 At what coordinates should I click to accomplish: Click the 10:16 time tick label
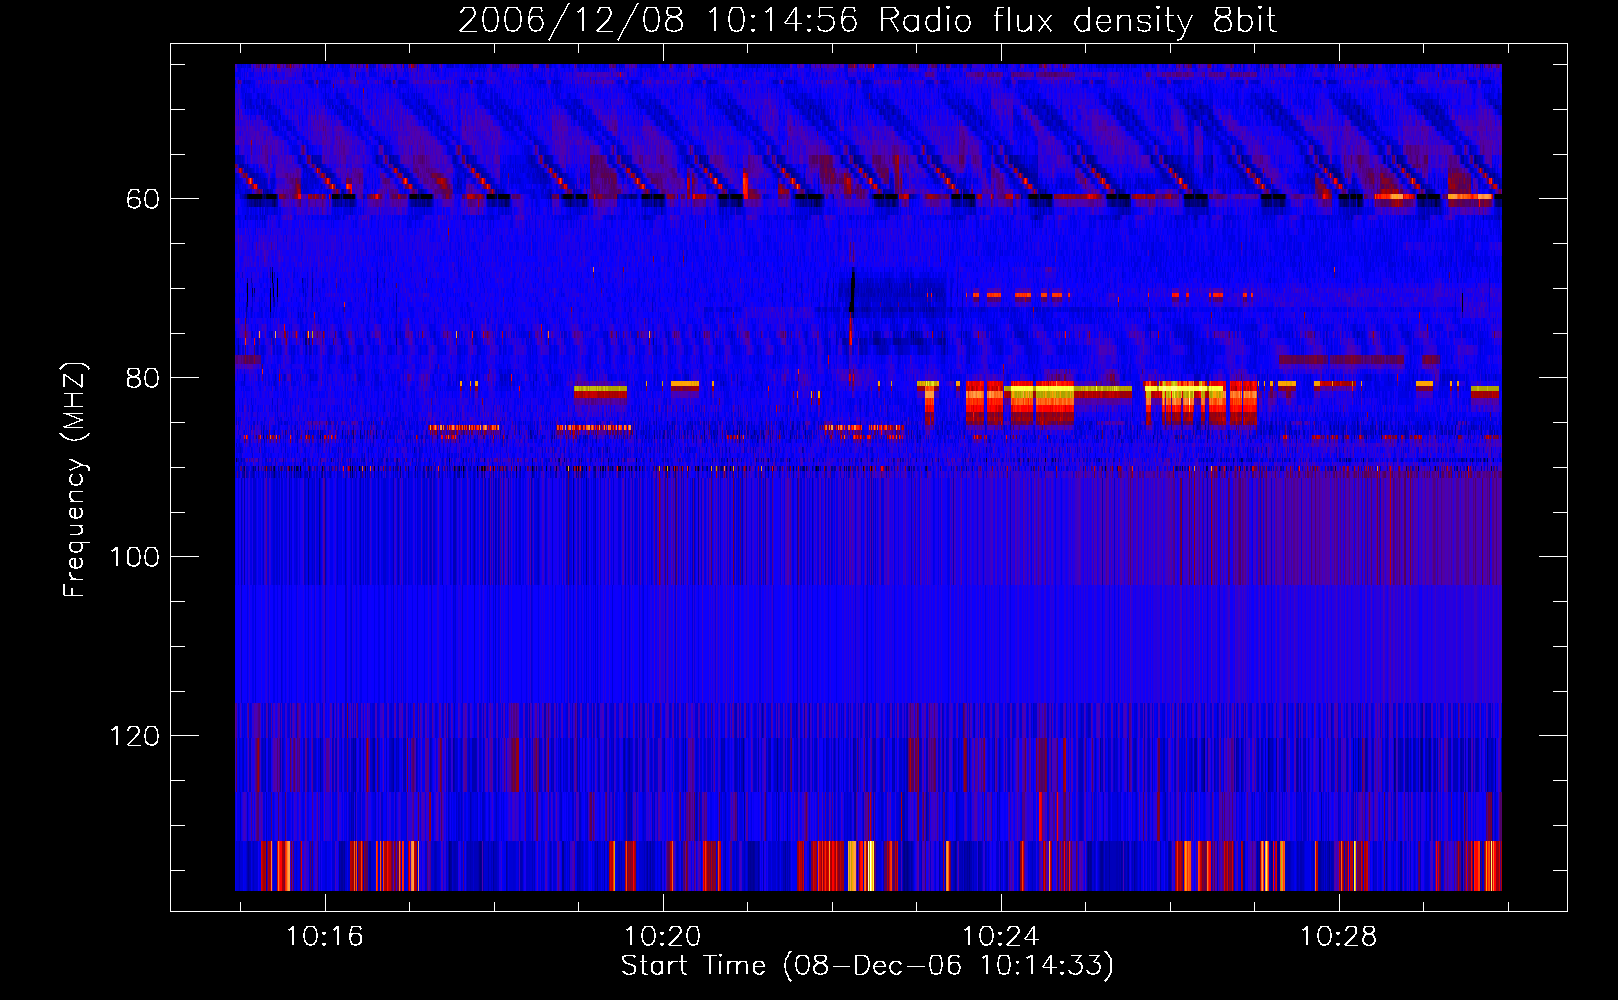324,937
